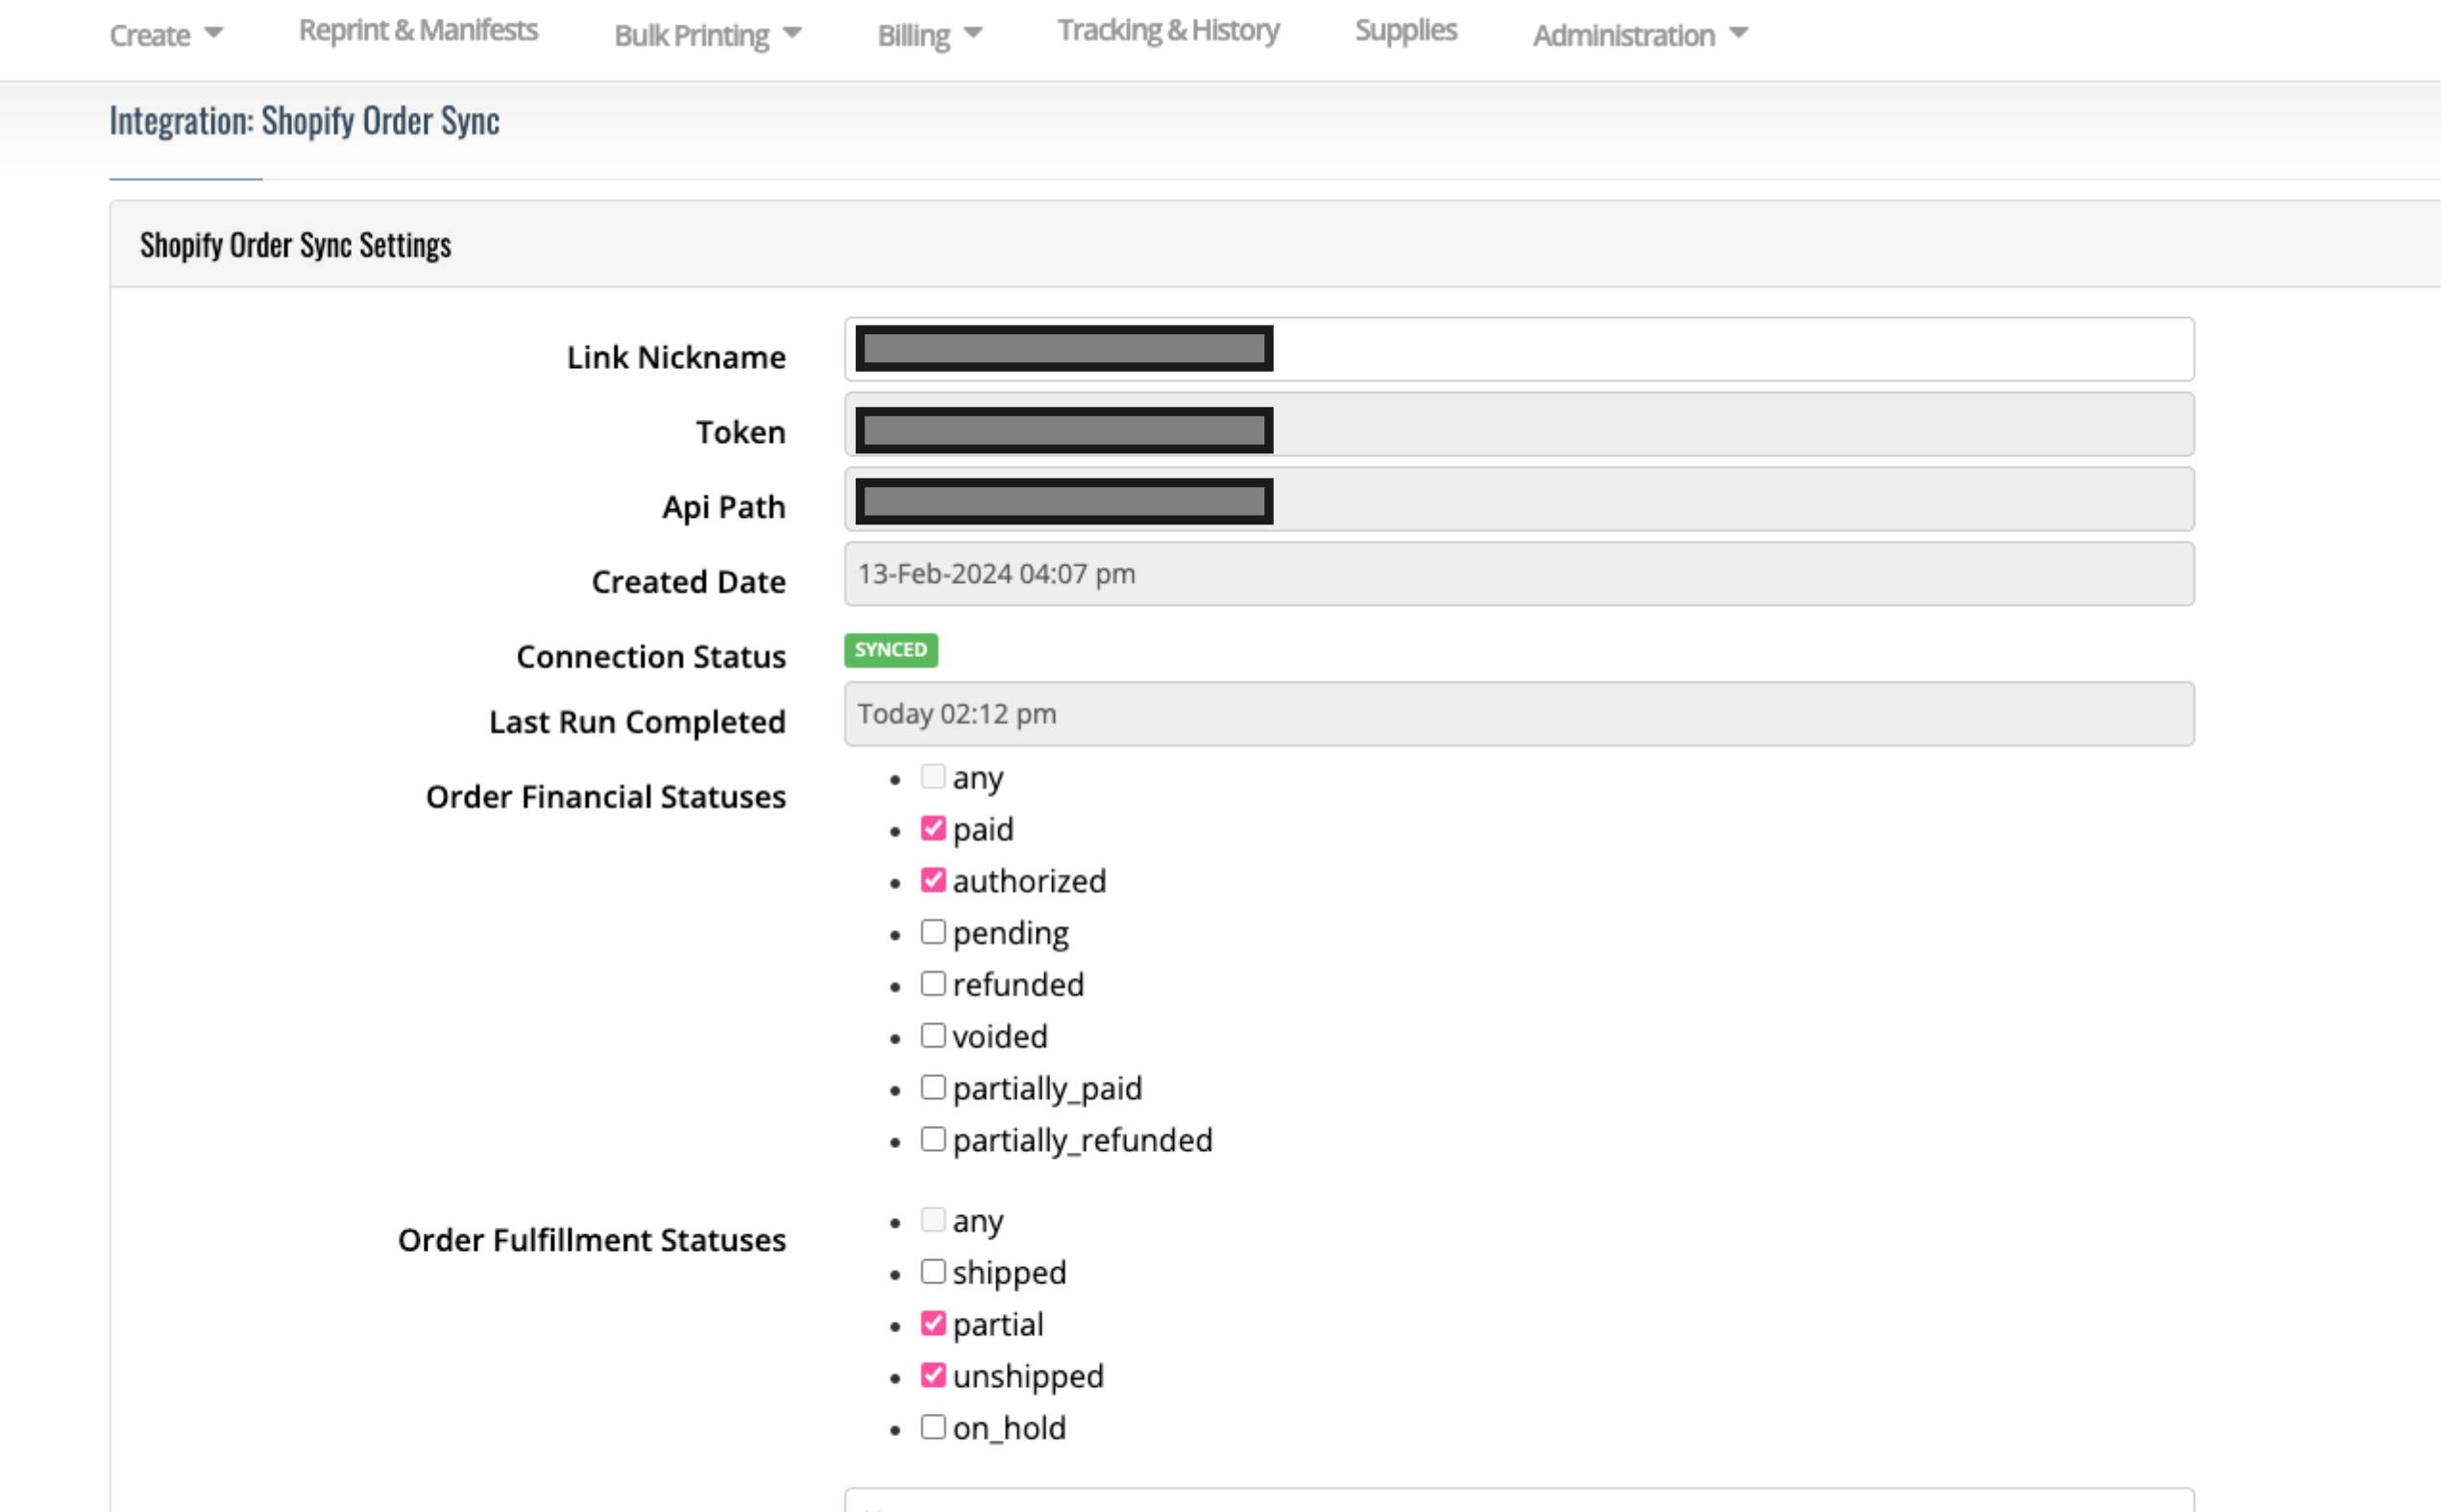
Task: Uncheck the 'authorized' financial status
Action: (932, 880)
